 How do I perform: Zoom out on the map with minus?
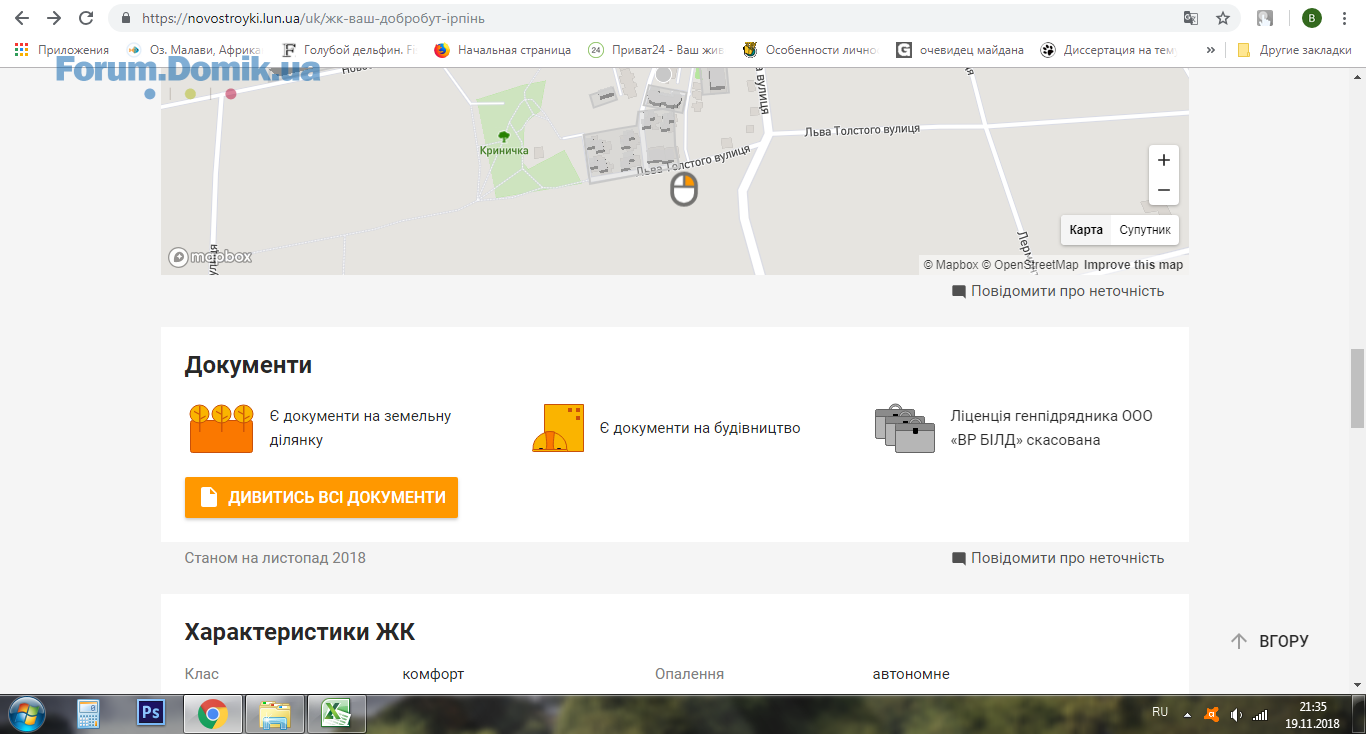1164,190
